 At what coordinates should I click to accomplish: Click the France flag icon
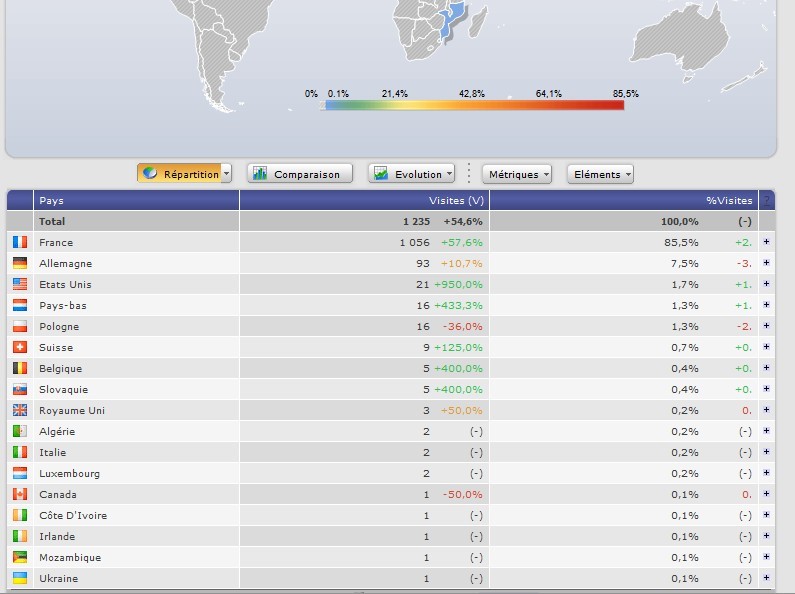(20, 242)
